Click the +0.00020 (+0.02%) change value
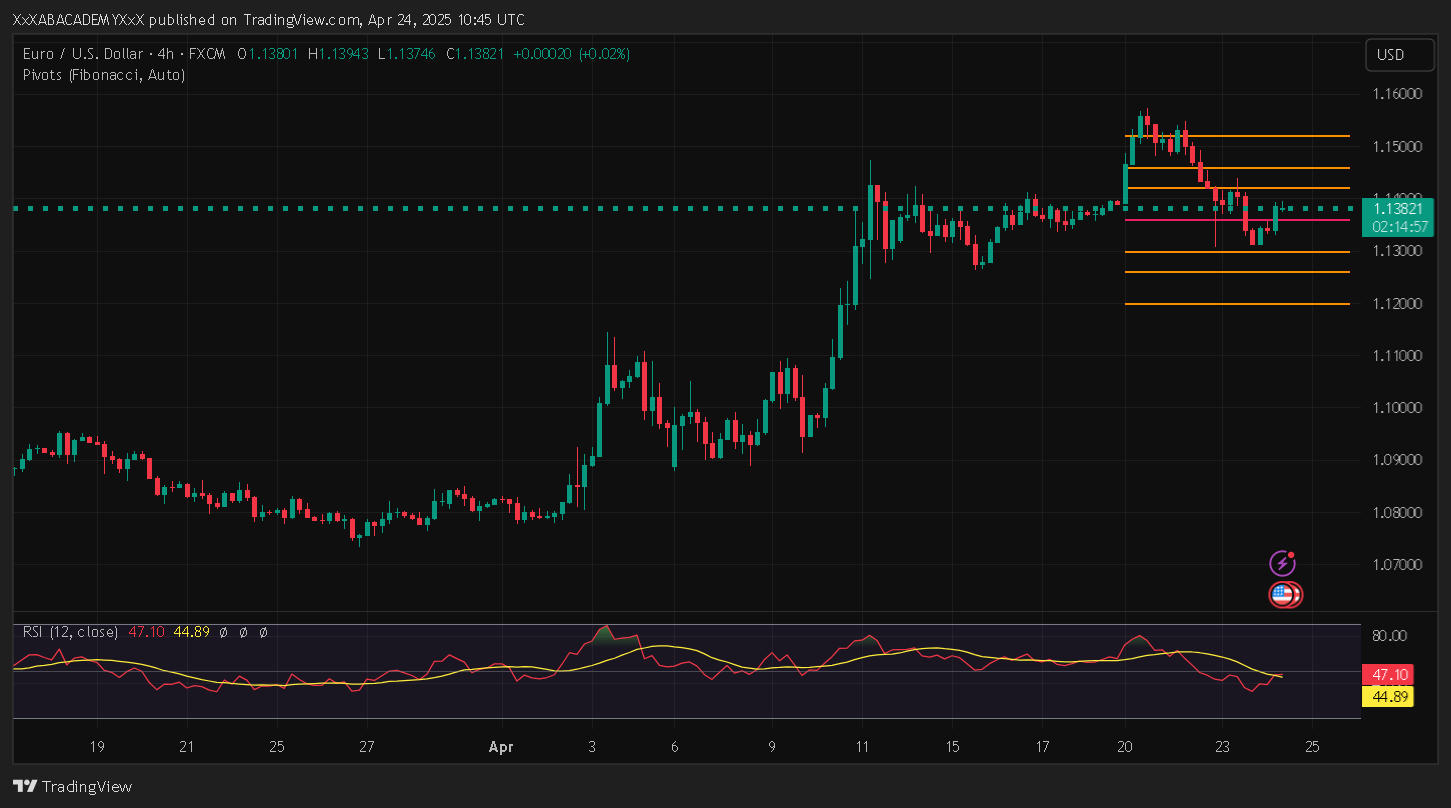Image resolution: width=1451 pixels, height=808 pixels. click(571, 54)
